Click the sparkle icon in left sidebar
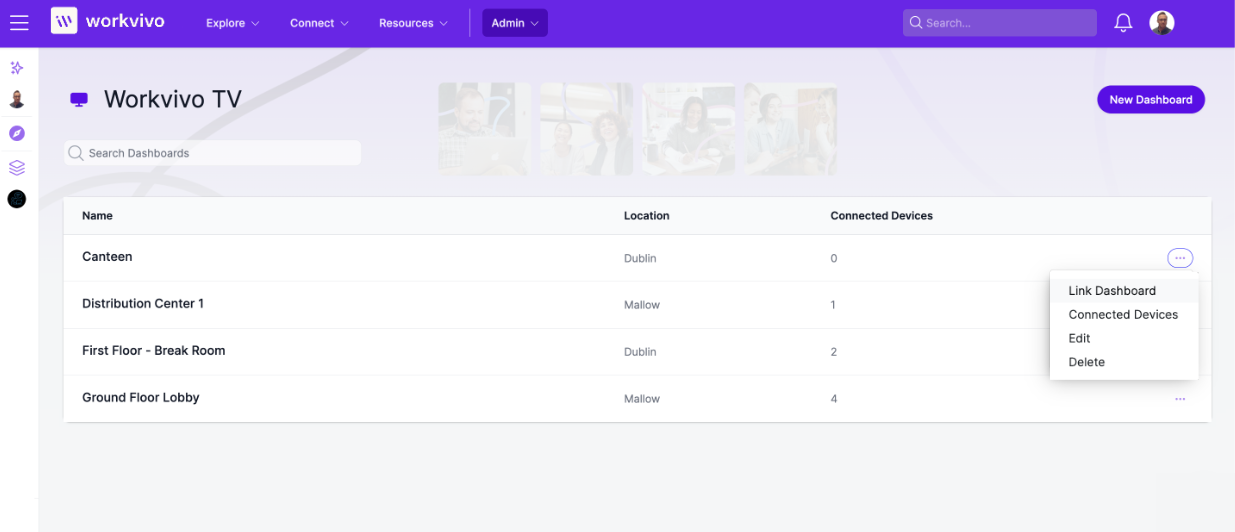Screen dimensions: 1235x532 tap(17, 68)
